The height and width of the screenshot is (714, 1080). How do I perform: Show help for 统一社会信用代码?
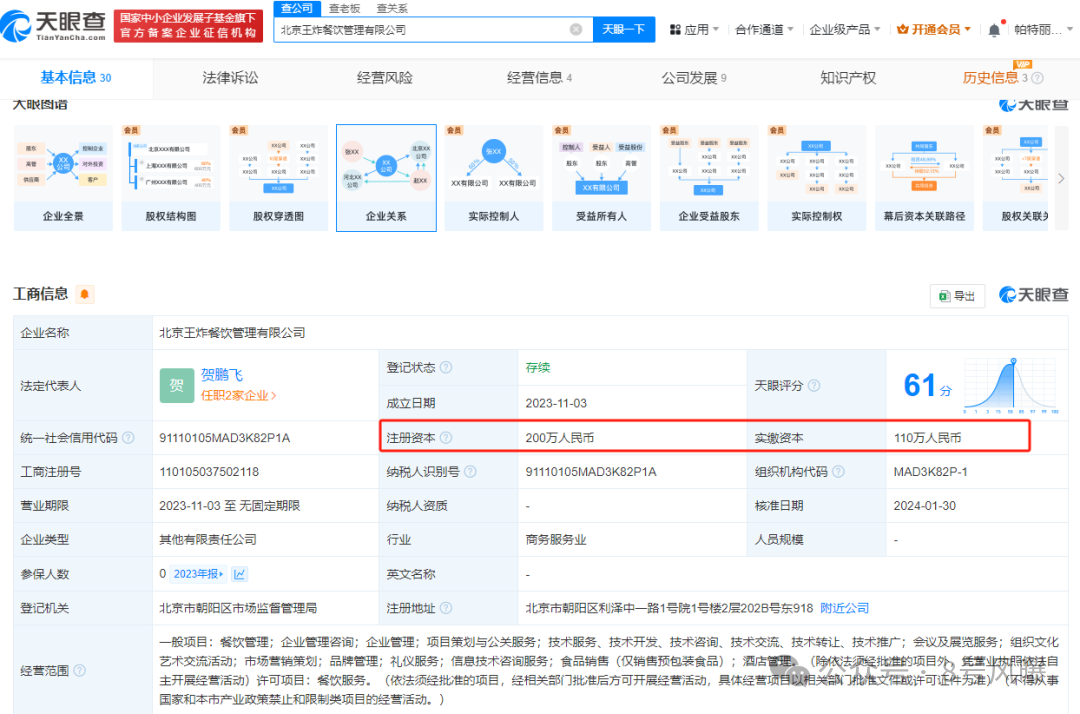[127, 438]
